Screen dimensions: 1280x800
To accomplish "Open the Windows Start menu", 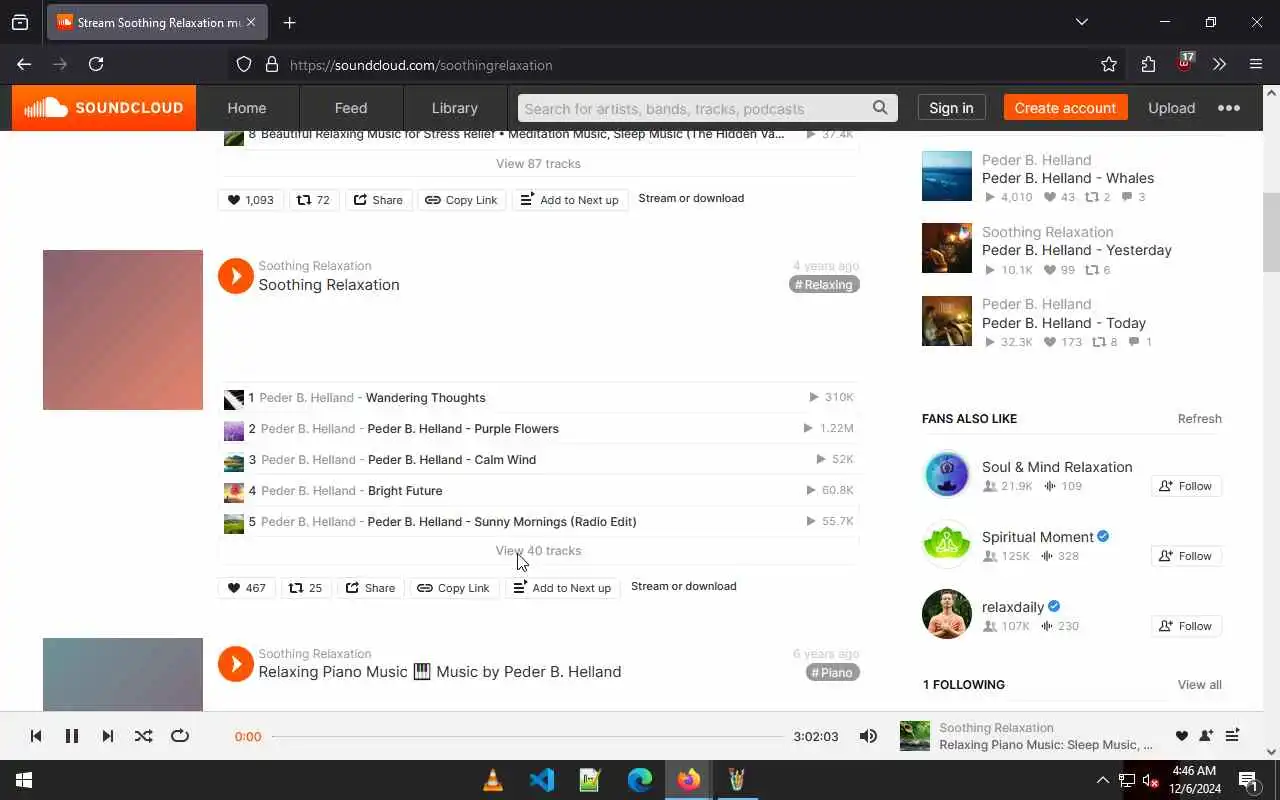I will coord(24,780).
